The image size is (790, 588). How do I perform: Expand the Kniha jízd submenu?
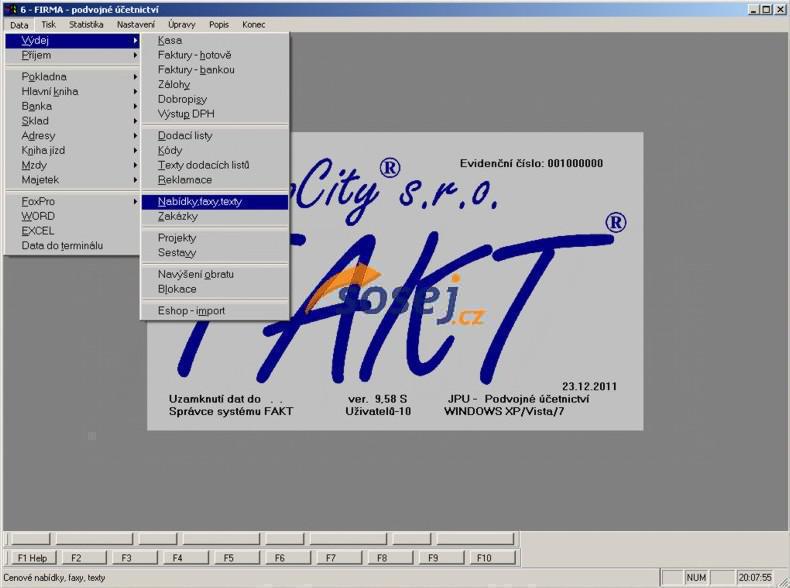tap(73, 150)
